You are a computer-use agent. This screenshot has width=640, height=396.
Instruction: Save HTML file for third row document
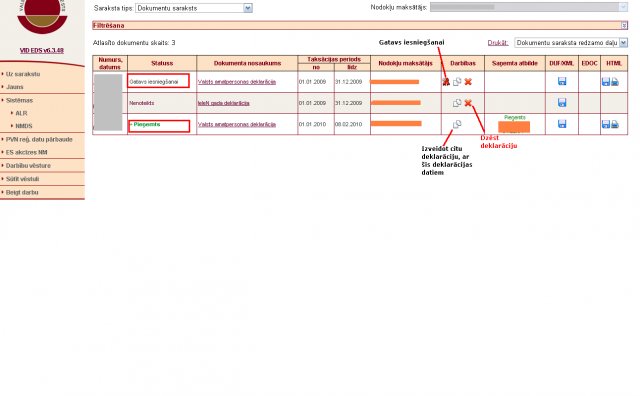(606, 124)
